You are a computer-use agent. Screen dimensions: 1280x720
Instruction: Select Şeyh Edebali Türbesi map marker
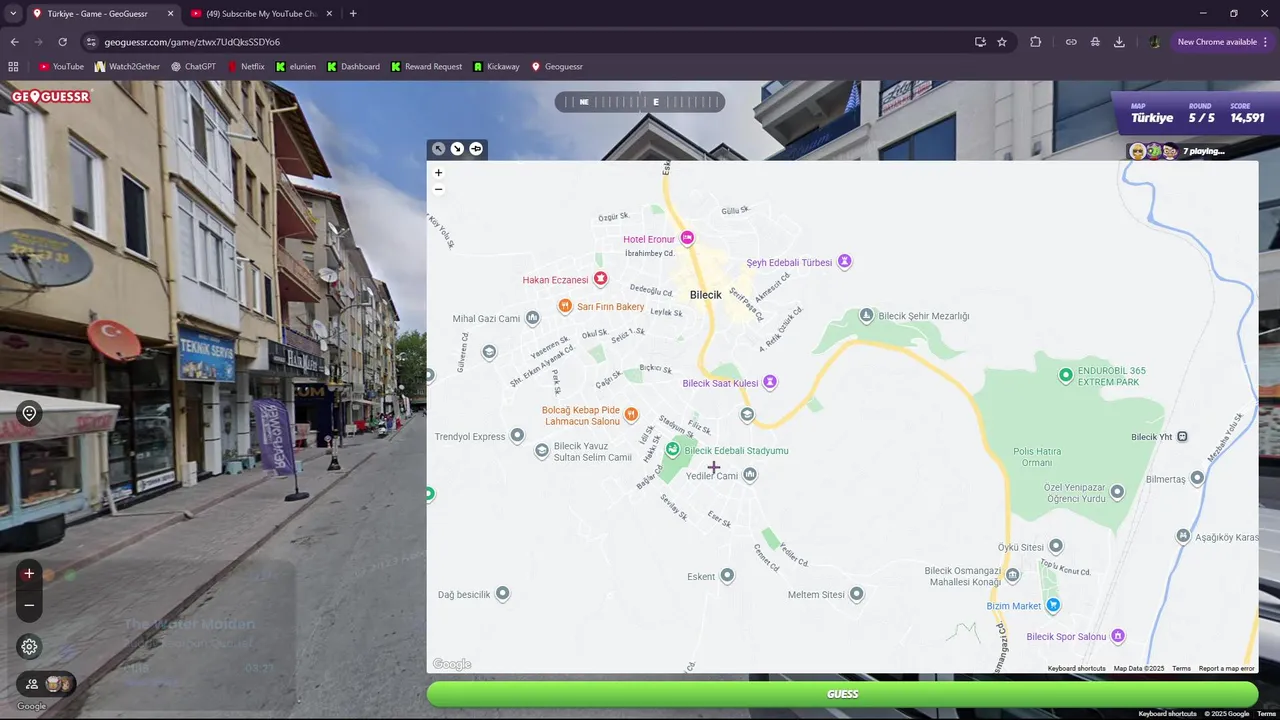coord(844,262)
